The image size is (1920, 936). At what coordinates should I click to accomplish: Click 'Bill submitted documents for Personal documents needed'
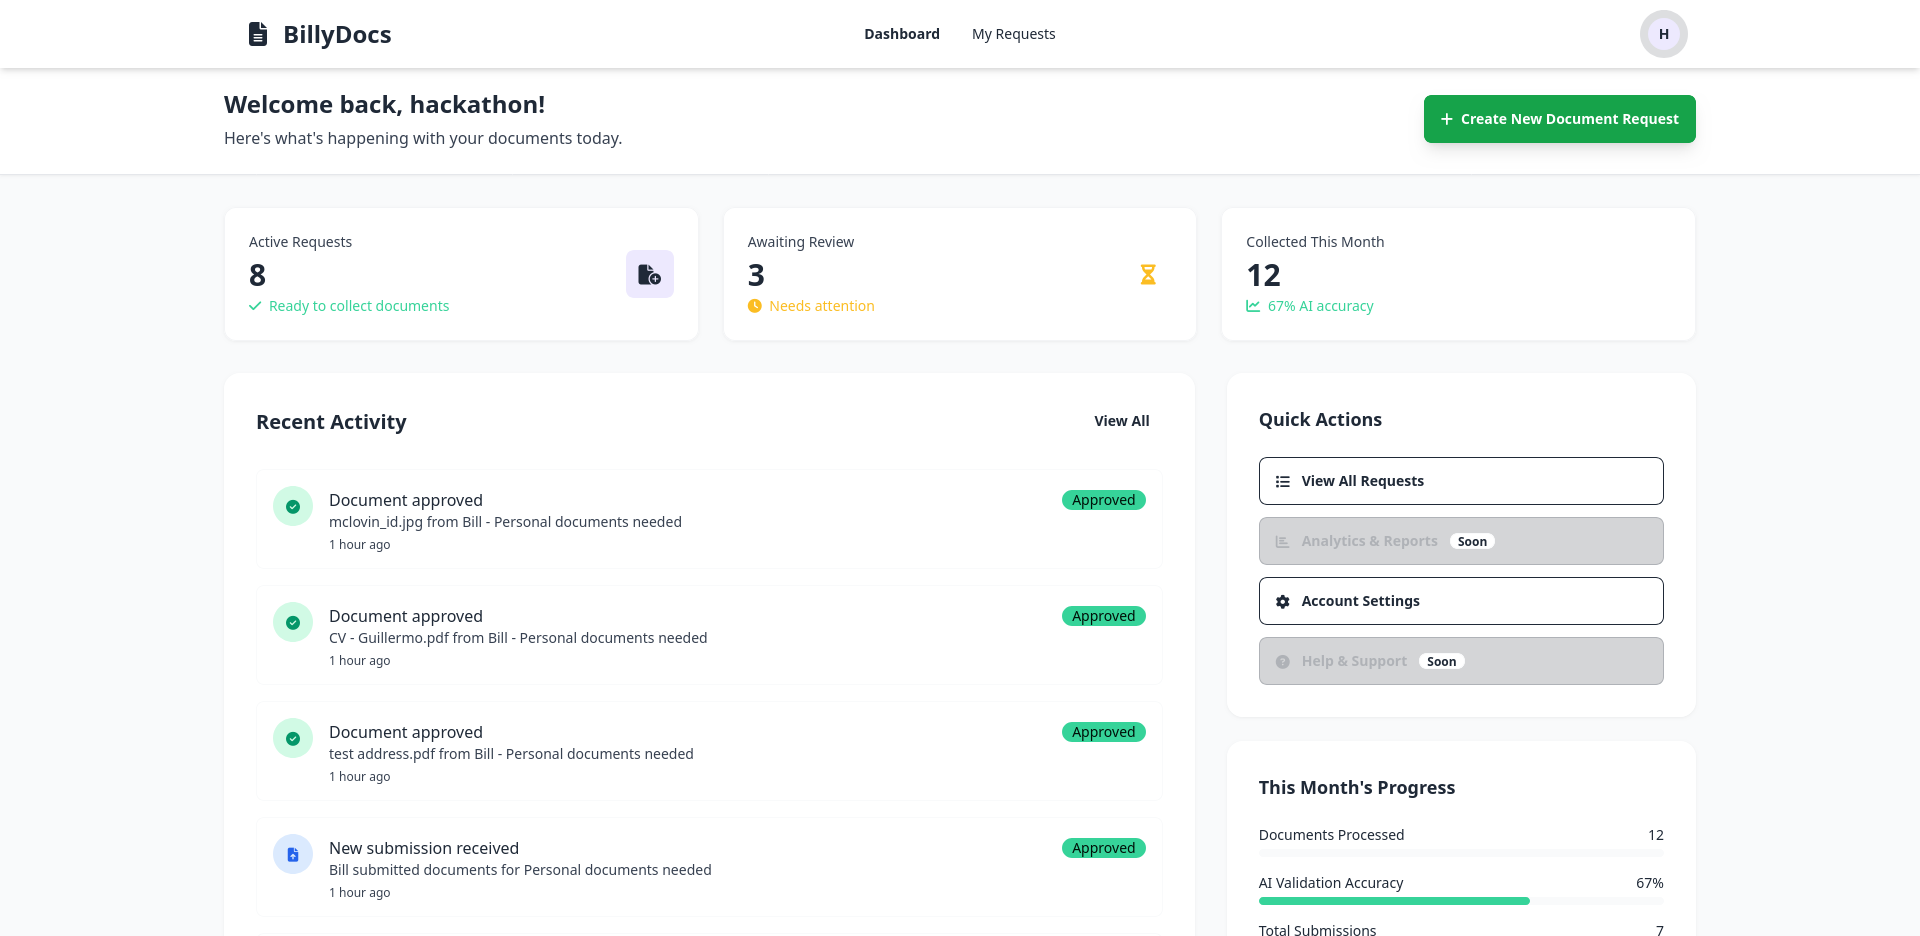(x=520, y=870)
